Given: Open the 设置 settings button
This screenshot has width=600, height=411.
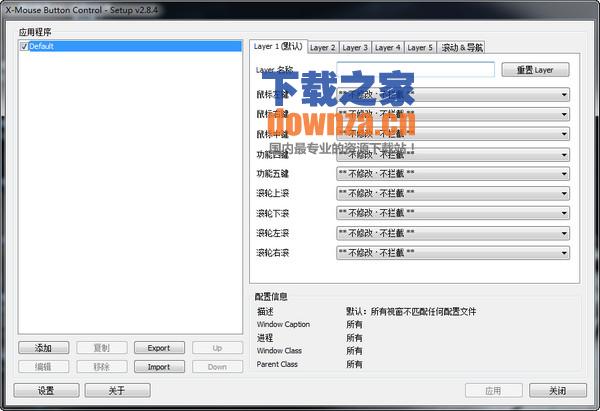Looking at the screenshot, I should tap(46, 390).
